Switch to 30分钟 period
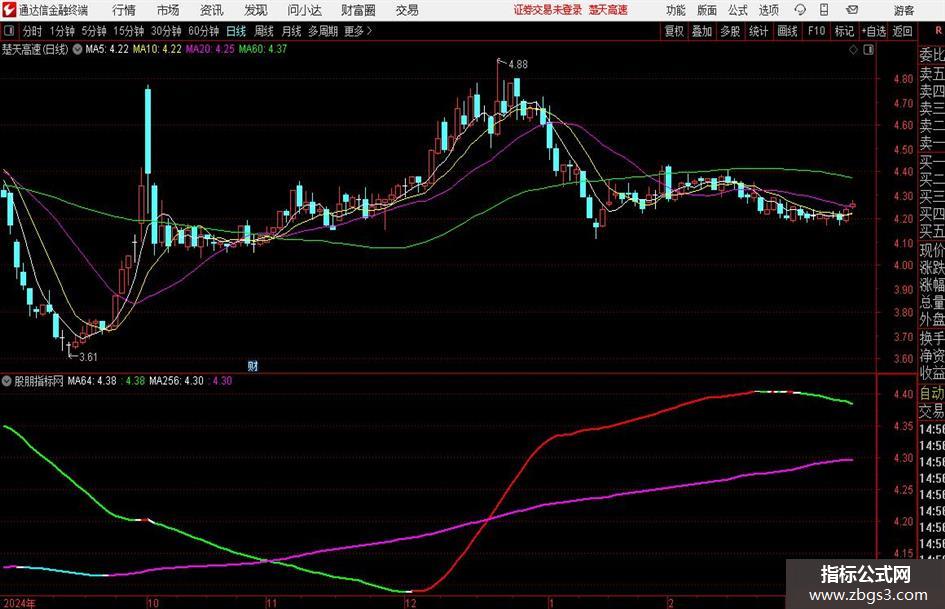The width and height of the screenshot is (945, 609). coord(166,31)
